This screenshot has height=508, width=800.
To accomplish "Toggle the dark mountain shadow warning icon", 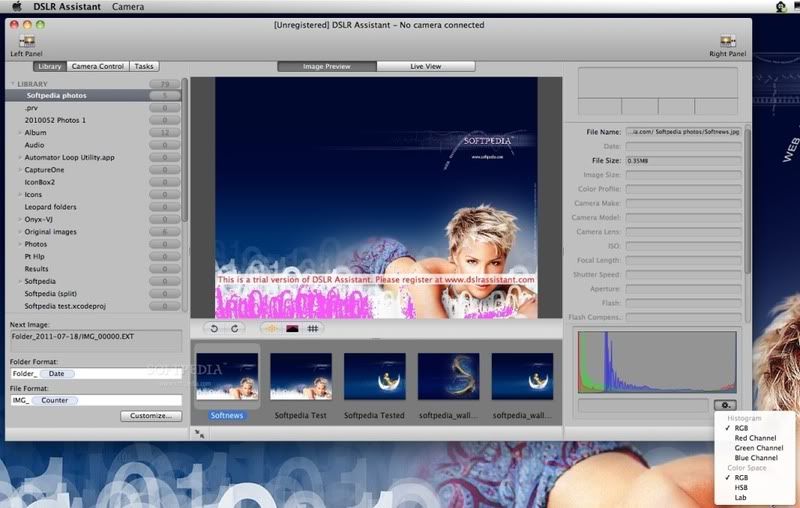I will pyautogui.click(x=292, y=328).
